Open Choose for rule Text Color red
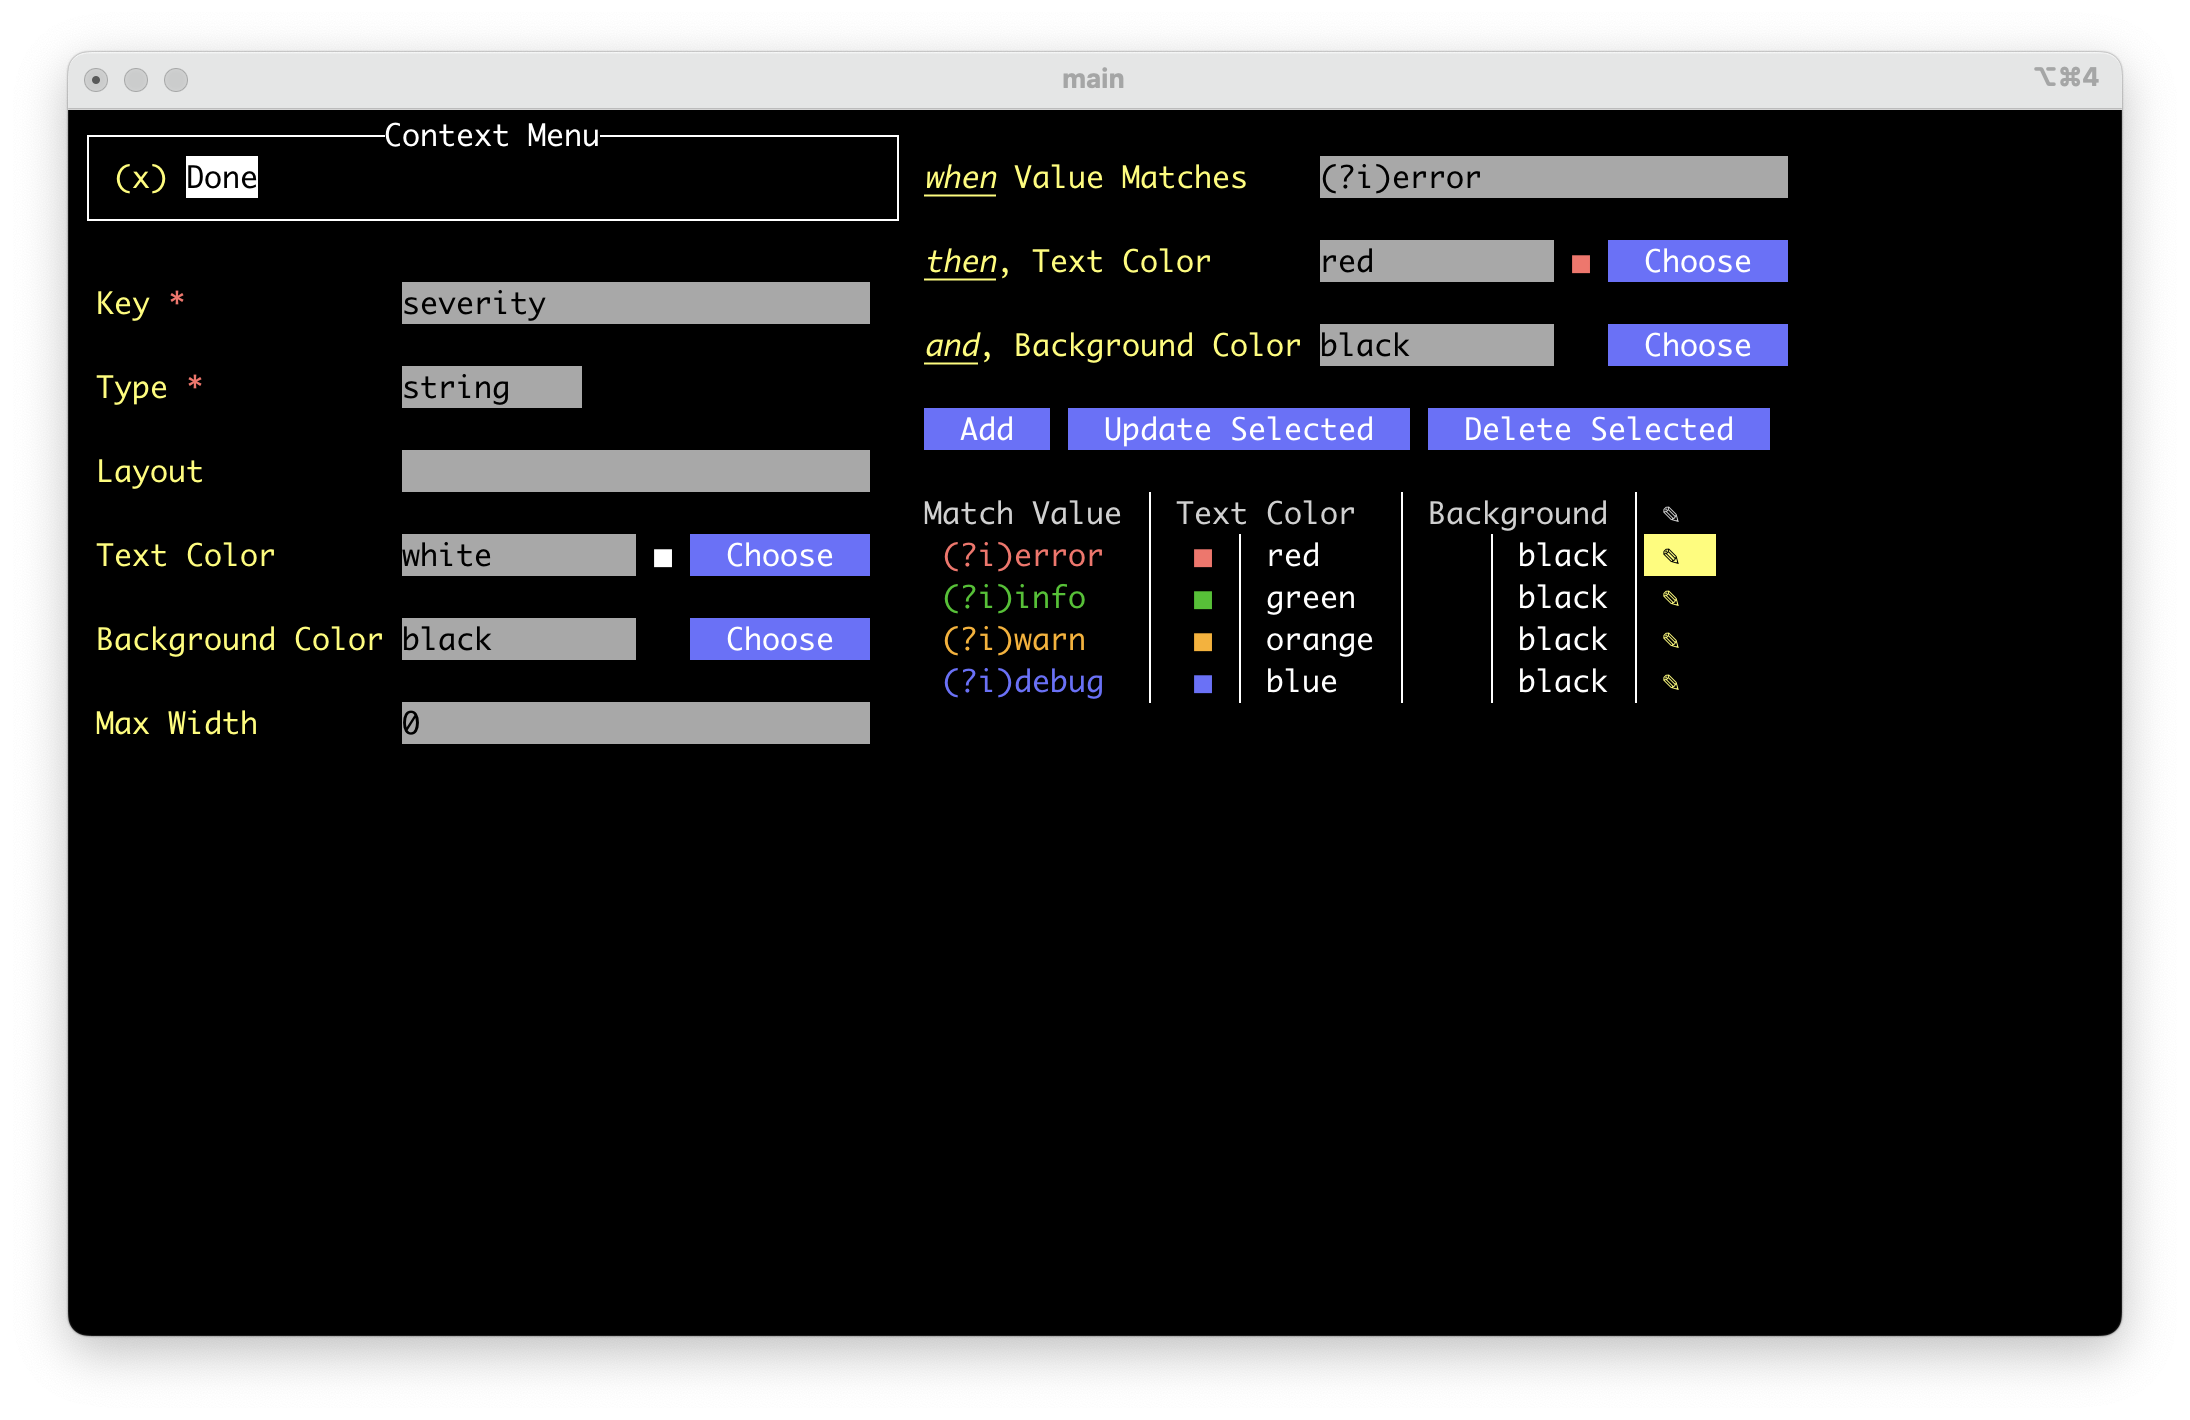The width and height of the screenshot is (2190, 1420). [x=1697, y=261]
